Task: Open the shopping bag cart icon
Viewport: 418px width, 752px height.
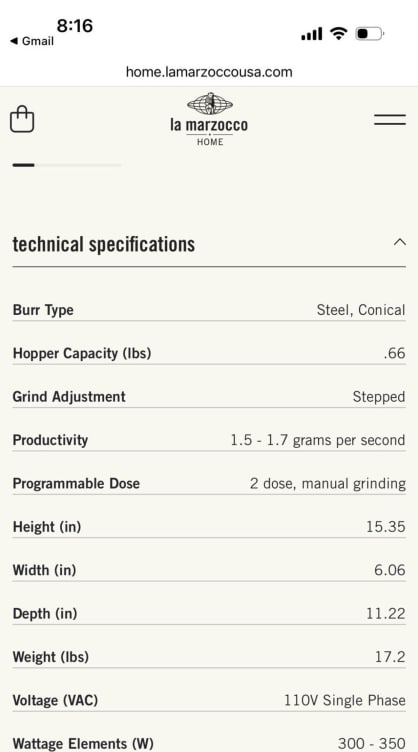Action: click(22, 119)
